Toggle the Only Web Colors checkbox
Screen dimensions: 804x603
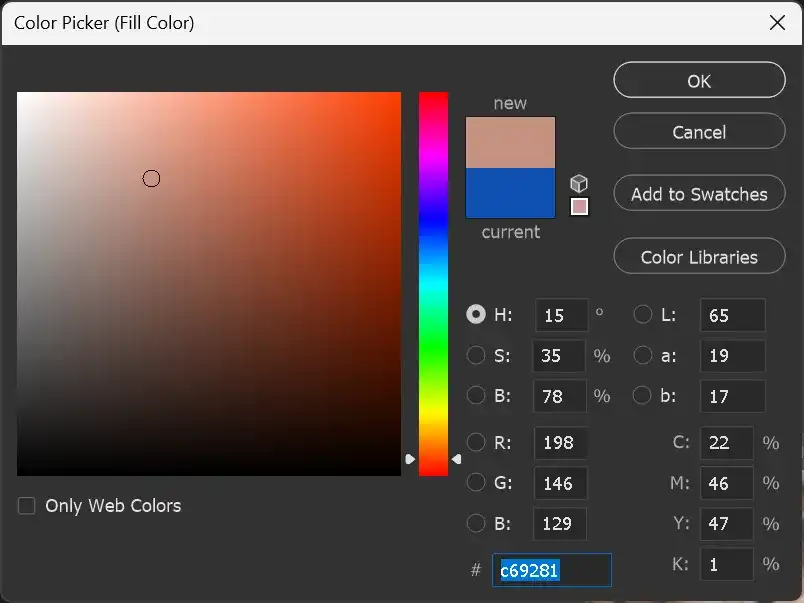coord(26,506)
